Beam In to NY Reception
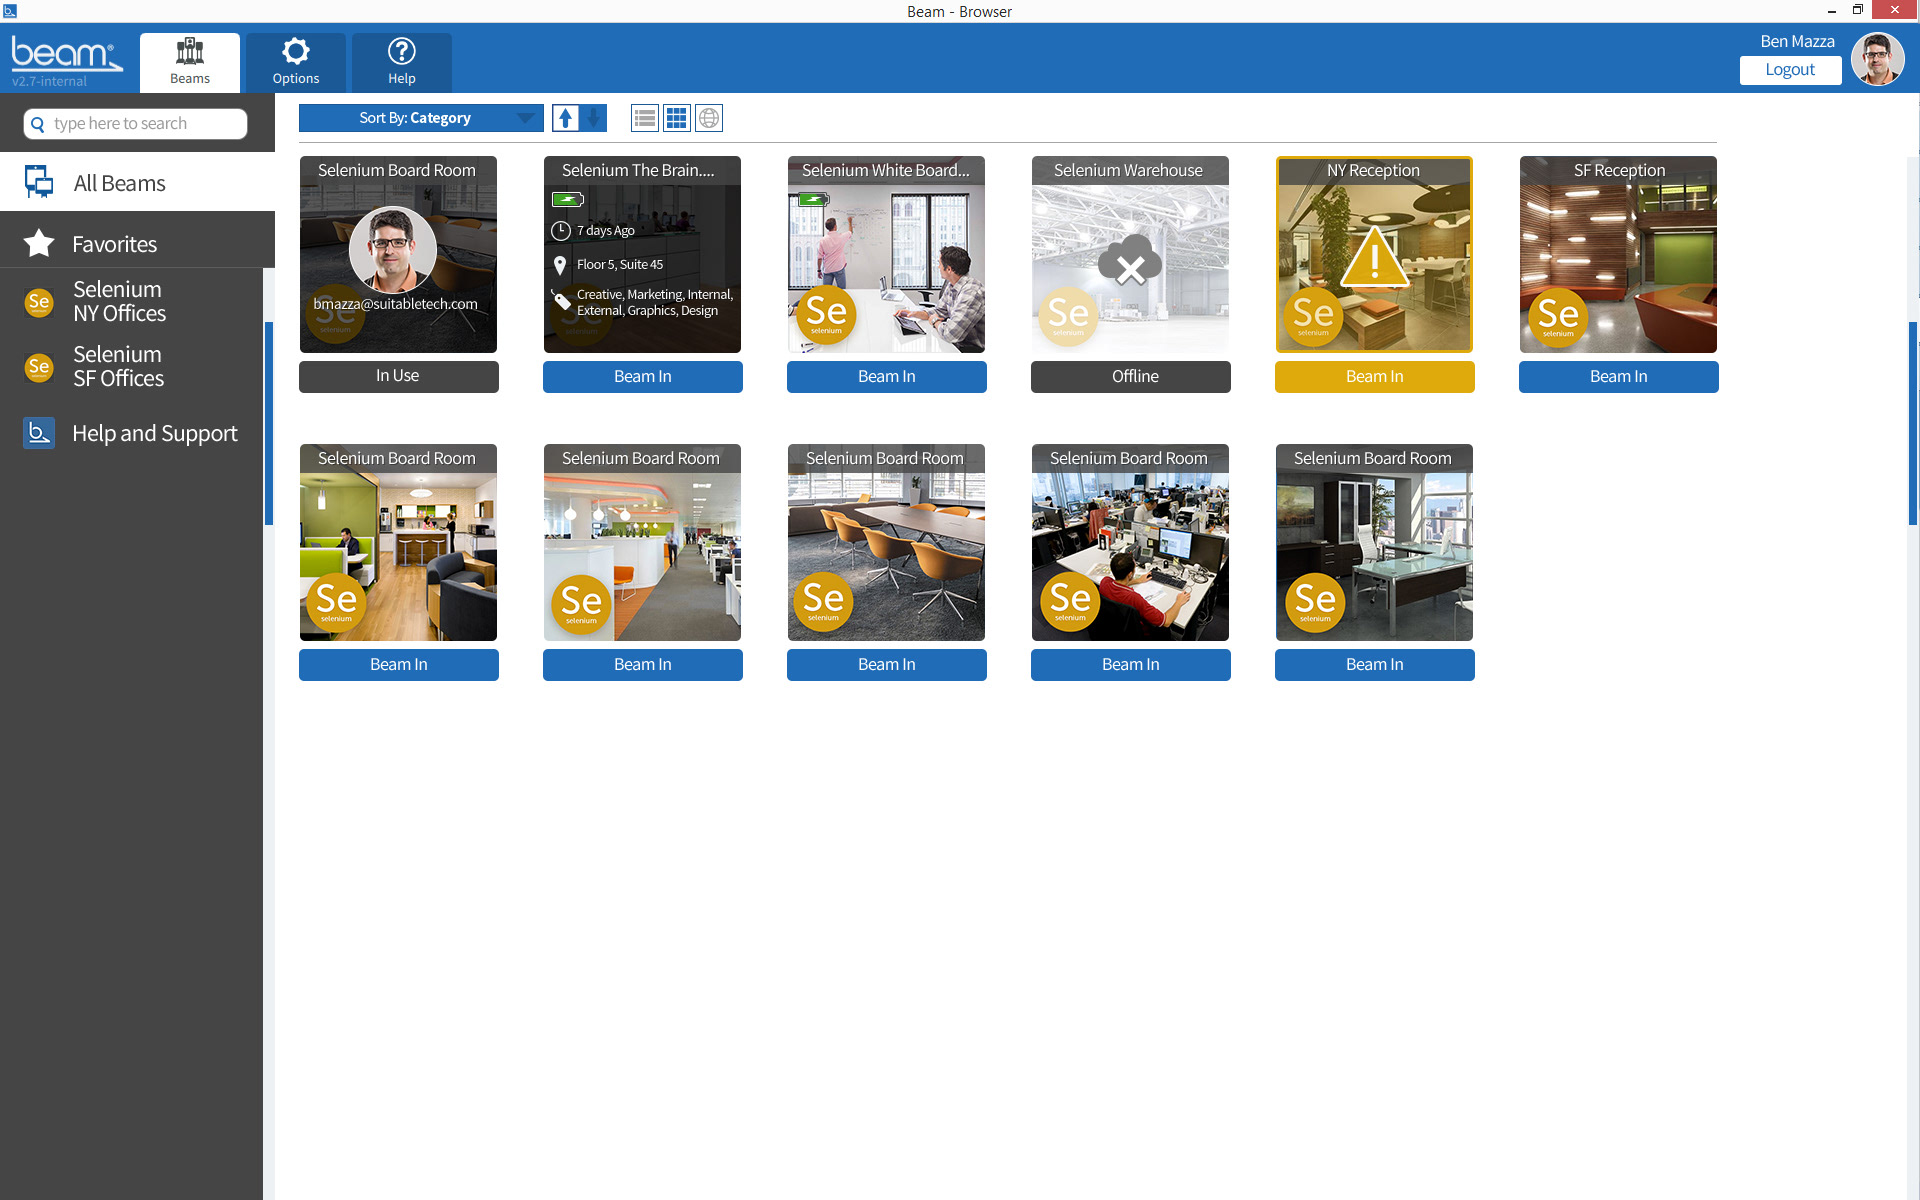The height and width of the screenshot is (1200, 1920). pyautogui.click(x=1374, y=377)
